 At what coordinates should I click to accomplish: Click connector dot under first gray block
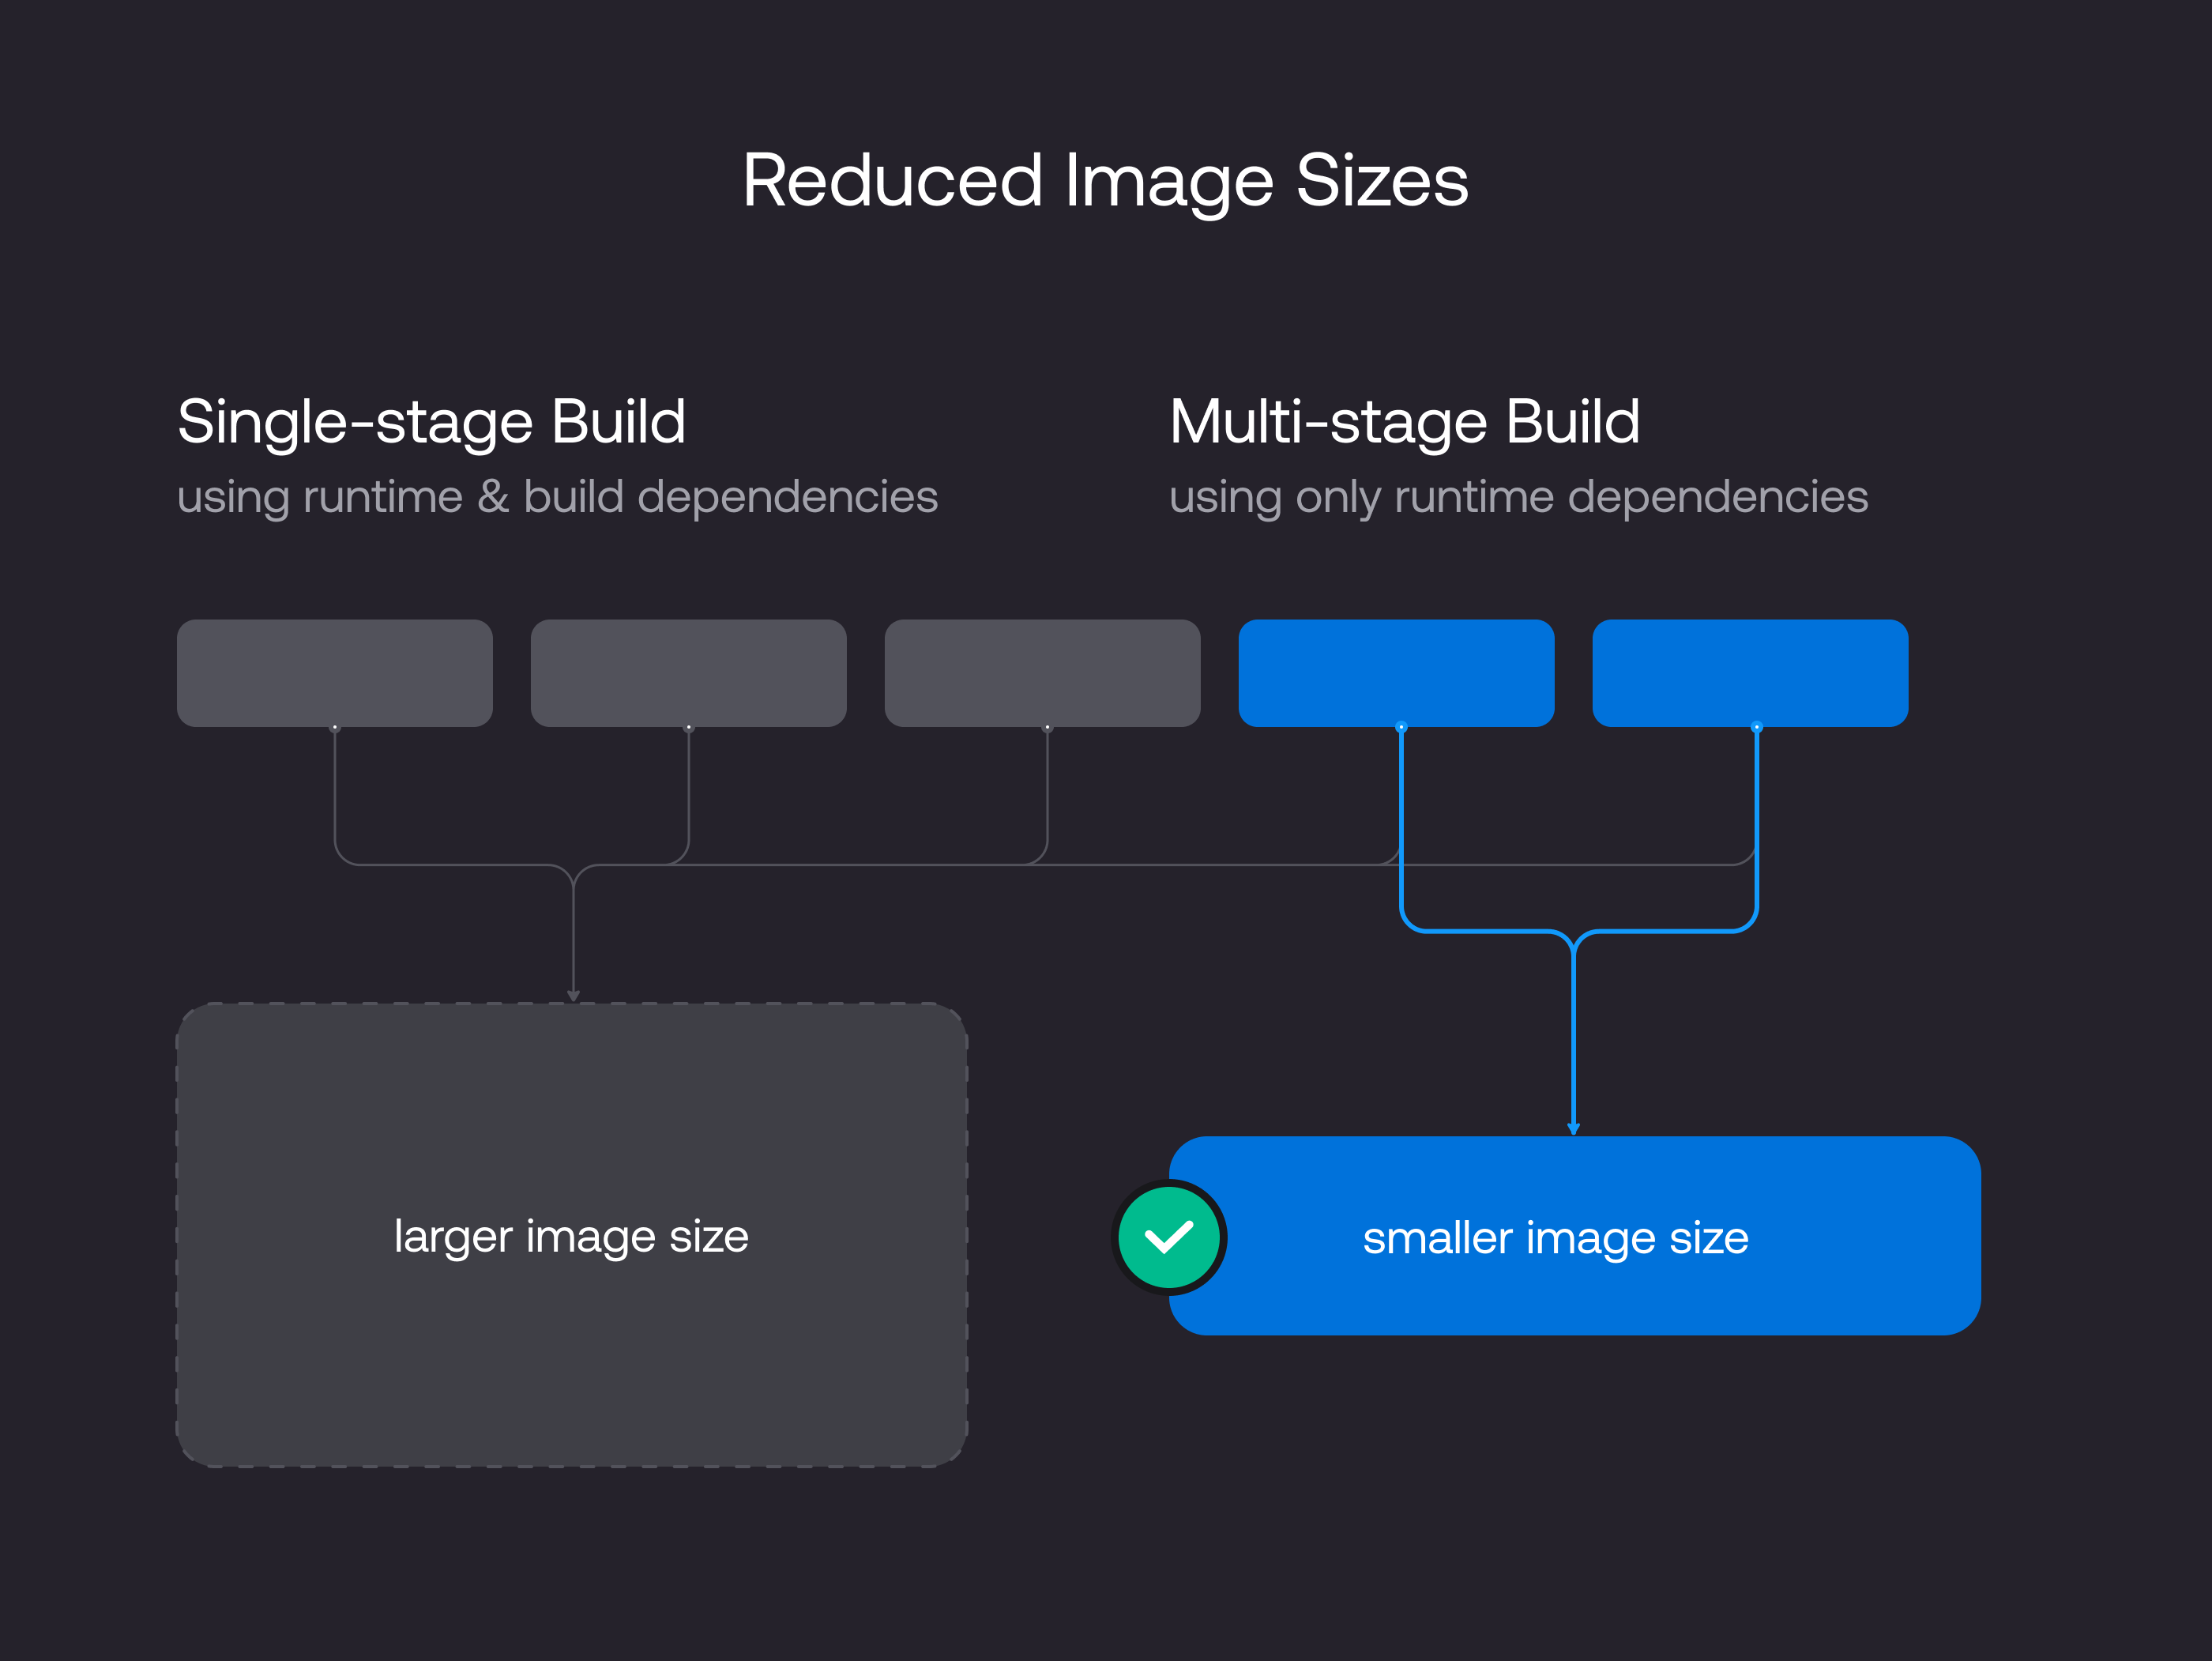335,728
